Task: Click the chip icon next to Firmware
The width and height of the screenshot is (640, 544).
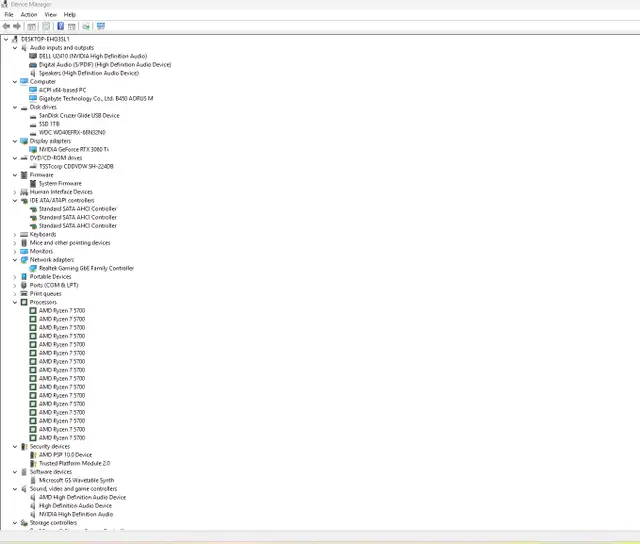Action: 24,175
